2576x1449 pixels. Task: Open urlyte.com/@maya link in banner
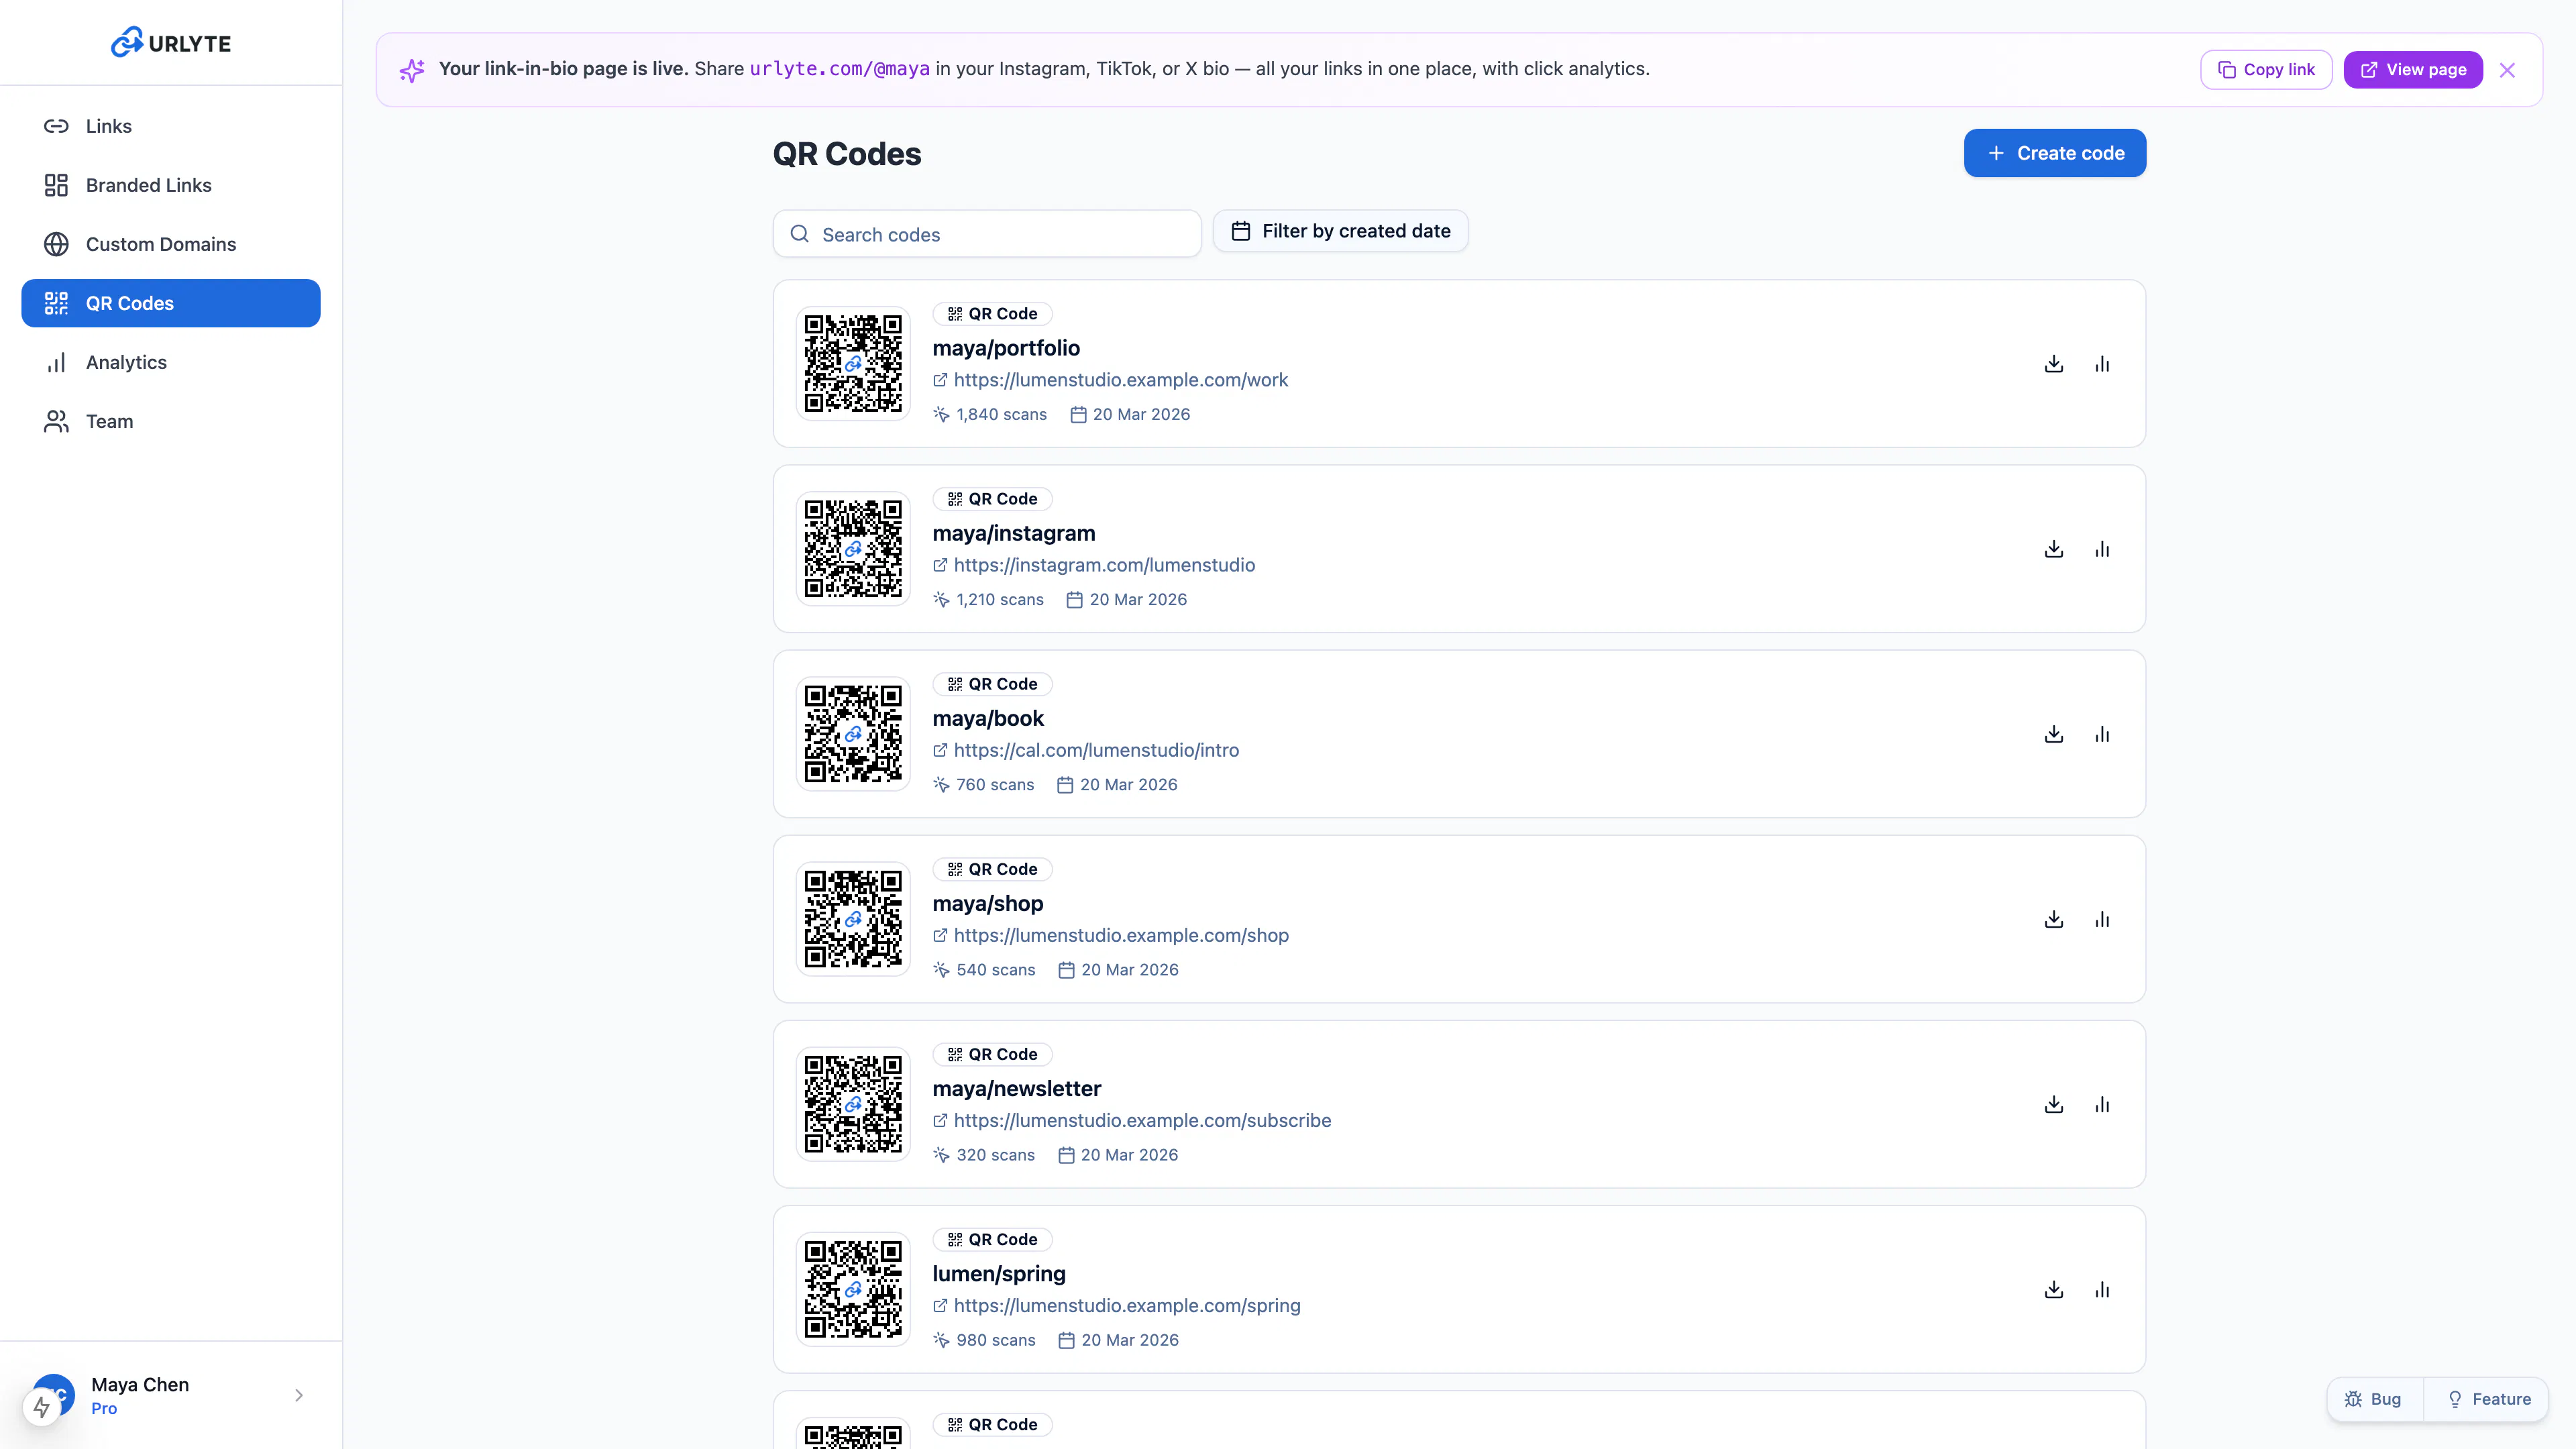point(840,69)
